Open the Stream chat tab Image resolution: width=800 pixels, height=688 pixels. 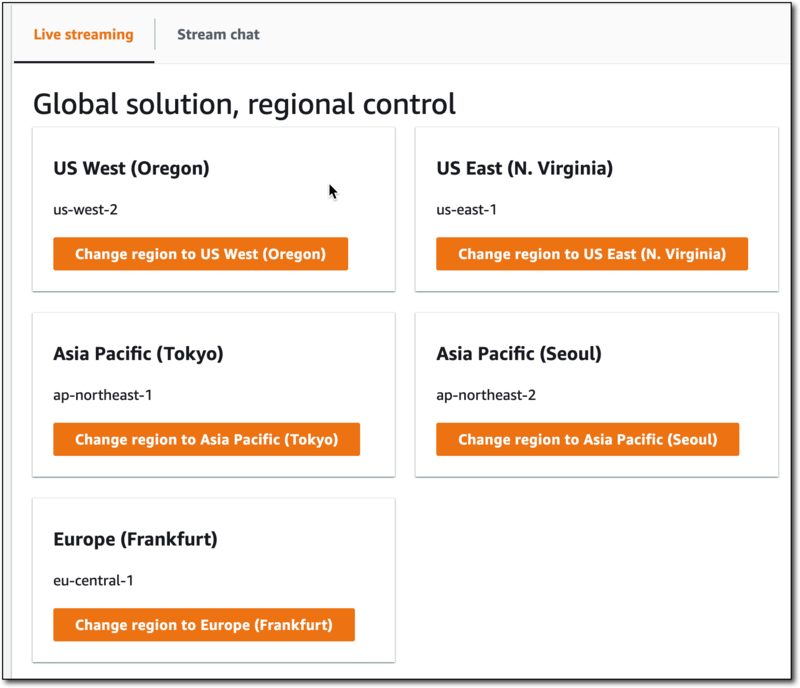[x=218, y=34]
